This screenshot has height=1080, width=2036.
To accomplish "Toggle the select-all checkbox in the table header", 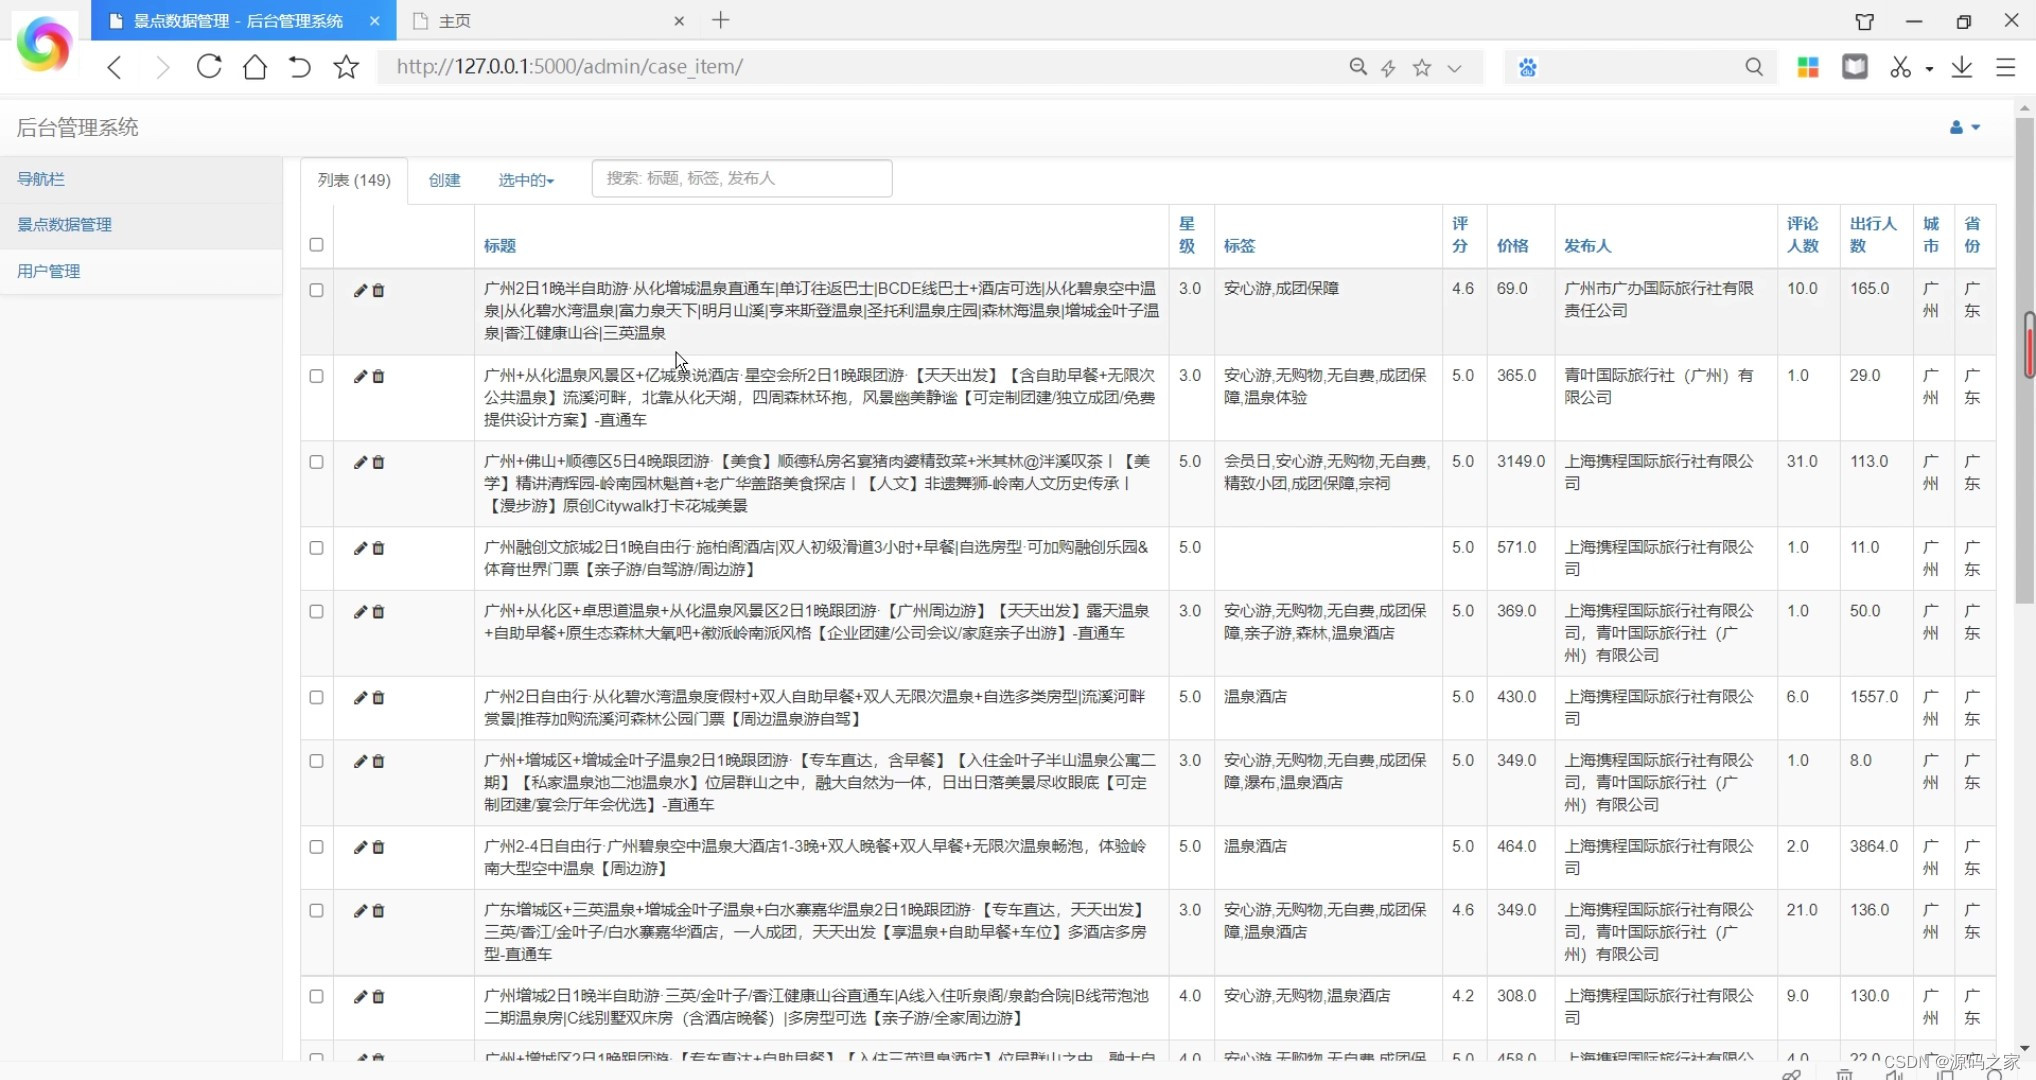I will click(x=316, y=244).
